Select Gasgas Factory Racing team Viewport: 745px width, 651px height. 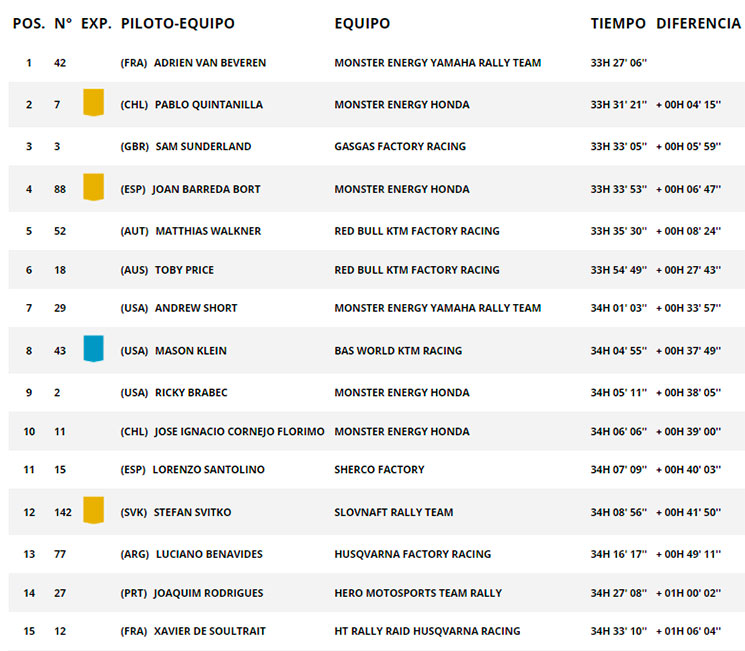400,146
